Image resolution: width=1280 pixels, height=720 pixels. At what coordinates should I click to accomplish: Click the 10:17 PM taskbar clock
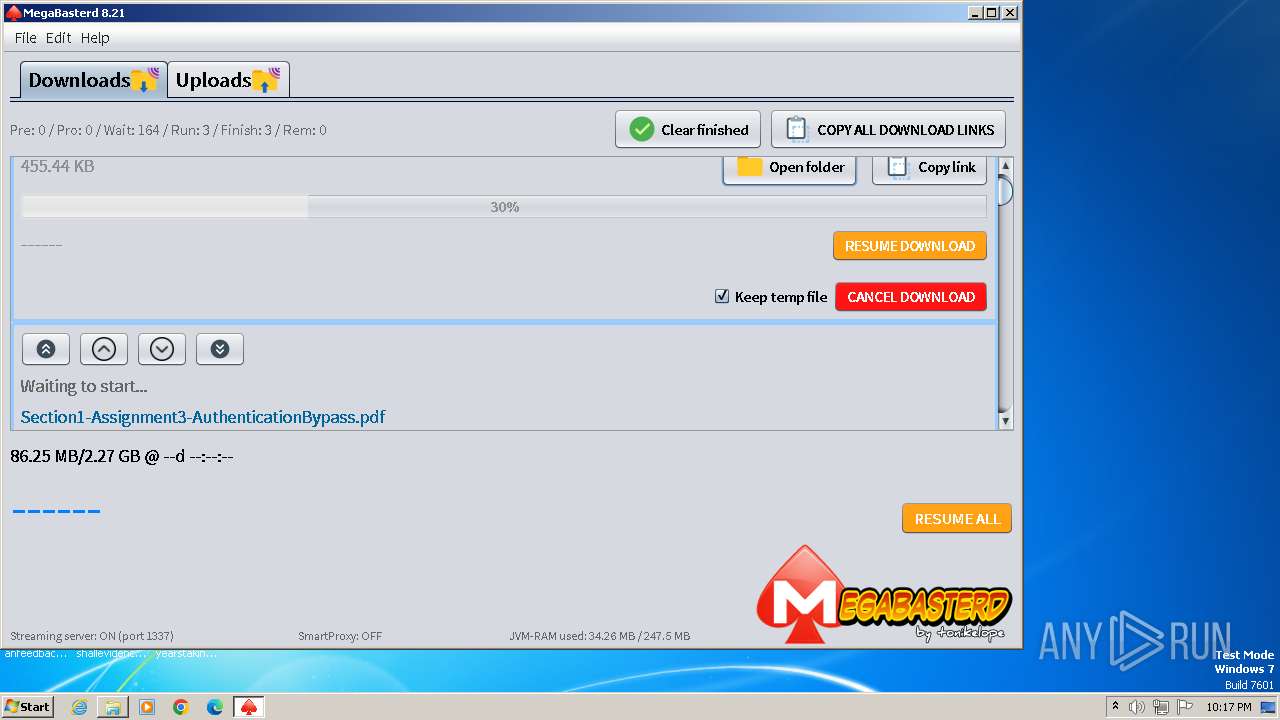(1229, 707)
